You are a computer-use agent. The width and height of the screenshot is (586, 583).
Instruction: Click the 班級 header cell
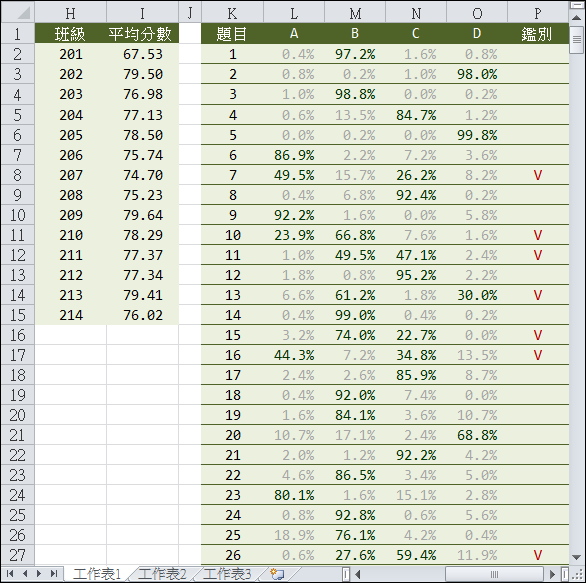71,34
